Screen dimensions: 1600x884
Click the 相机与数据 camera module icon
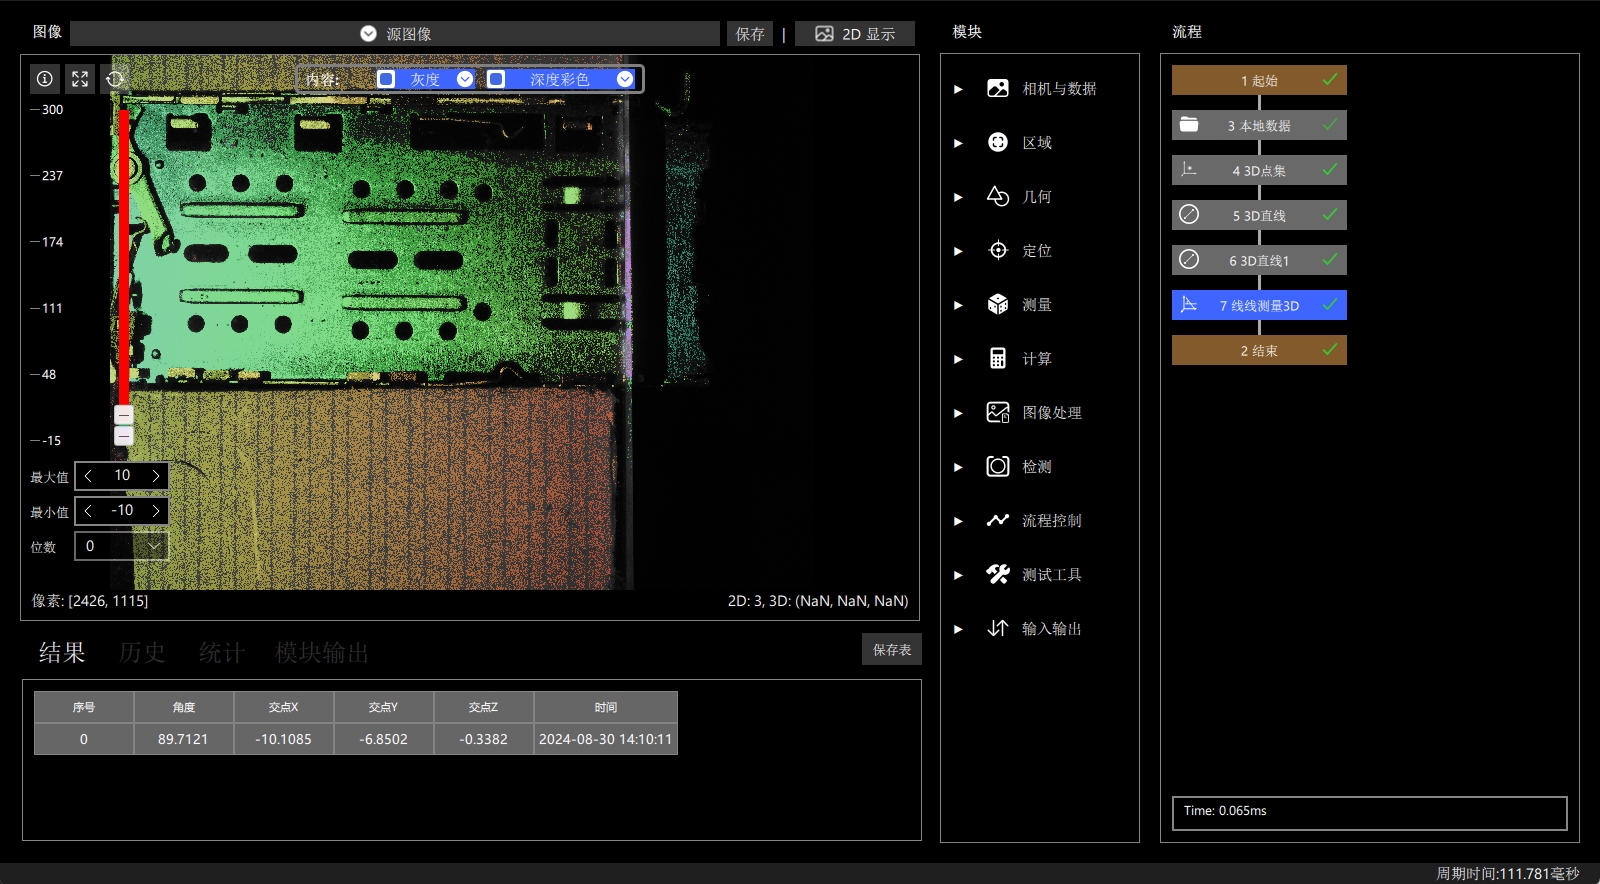tap(997, 88)
